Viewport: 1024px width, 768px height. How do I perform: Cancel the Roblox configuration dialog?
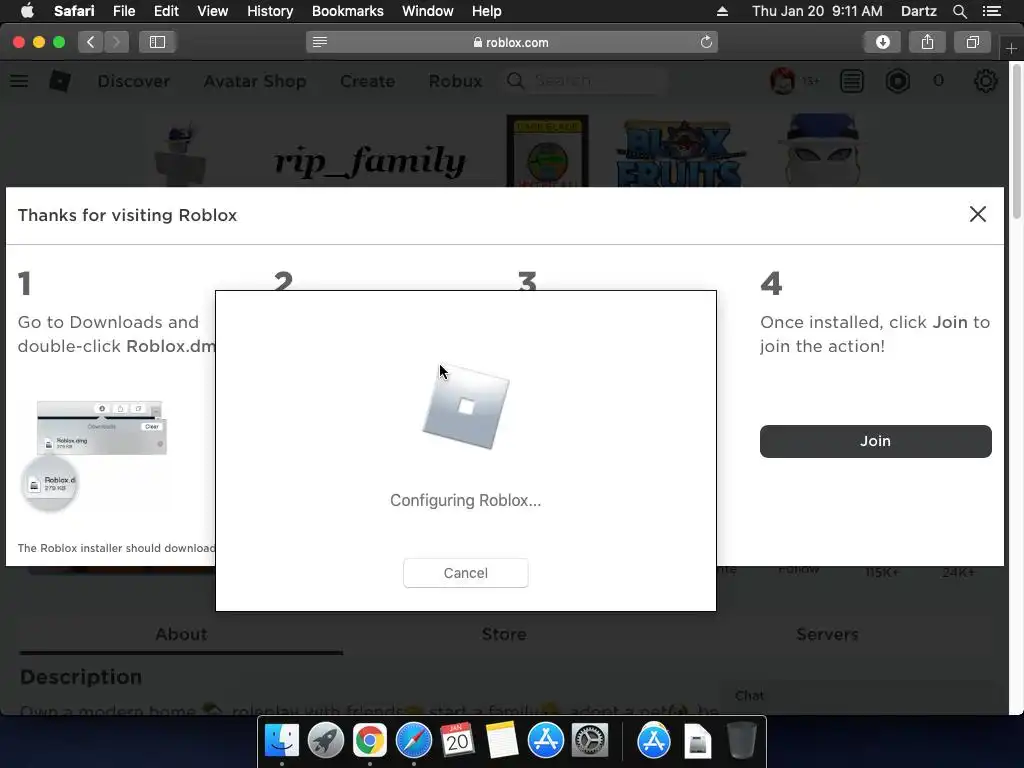coord(465,573)
